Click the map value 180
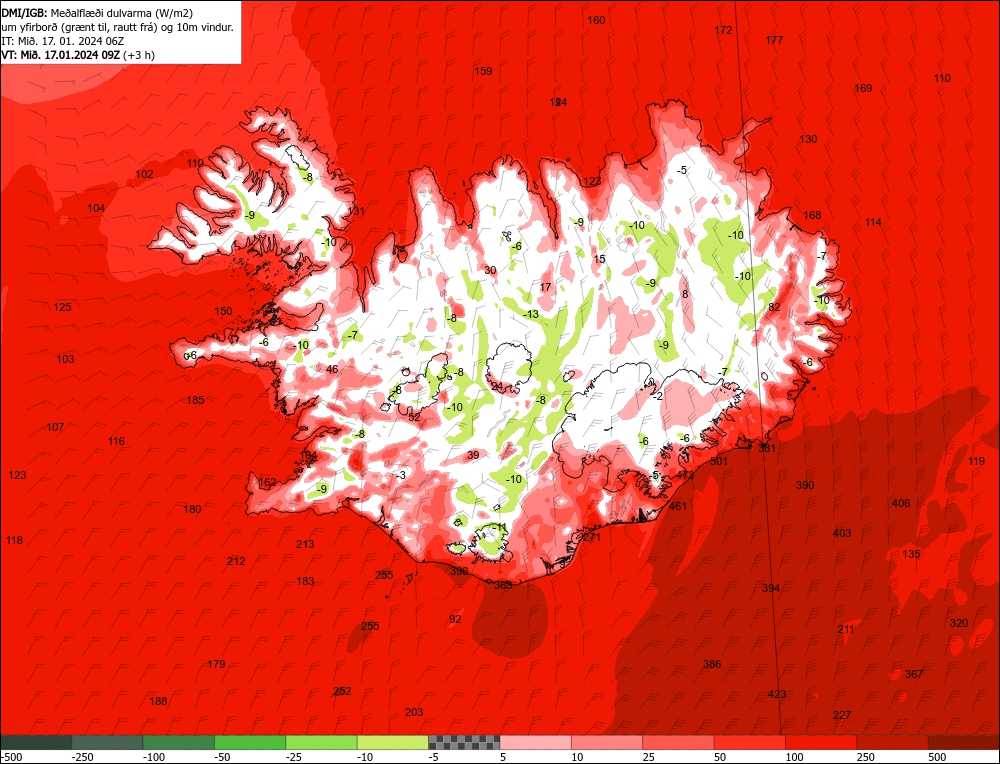The height and width of the screenshot is (764, 1000). click(192, 509)
